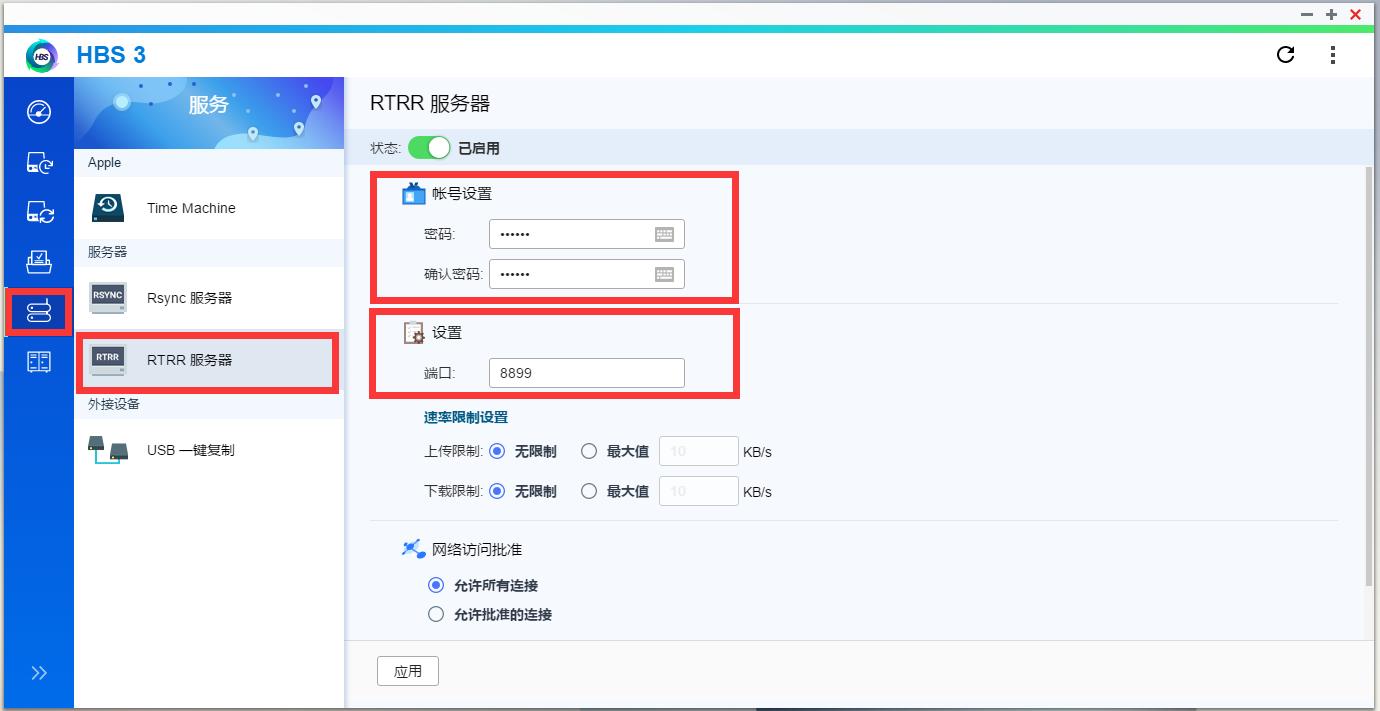Open the restore jobs sidebar icon
1380x711 pixels.
(x=38, y=262)
